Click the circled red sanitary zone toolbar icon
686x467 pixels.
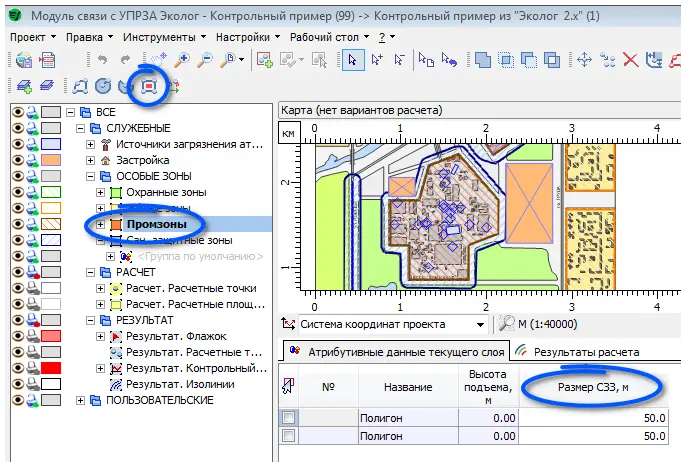(149, 87)
